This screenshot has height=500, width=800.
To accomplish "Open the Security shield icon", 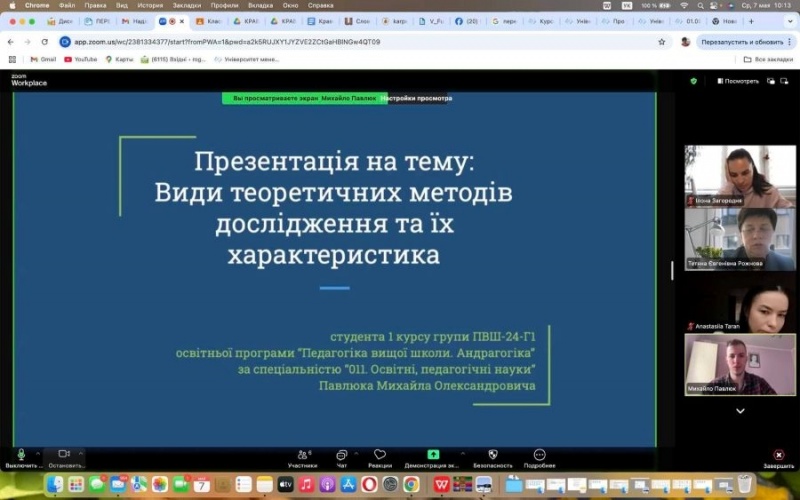I will tap(492, 455).
